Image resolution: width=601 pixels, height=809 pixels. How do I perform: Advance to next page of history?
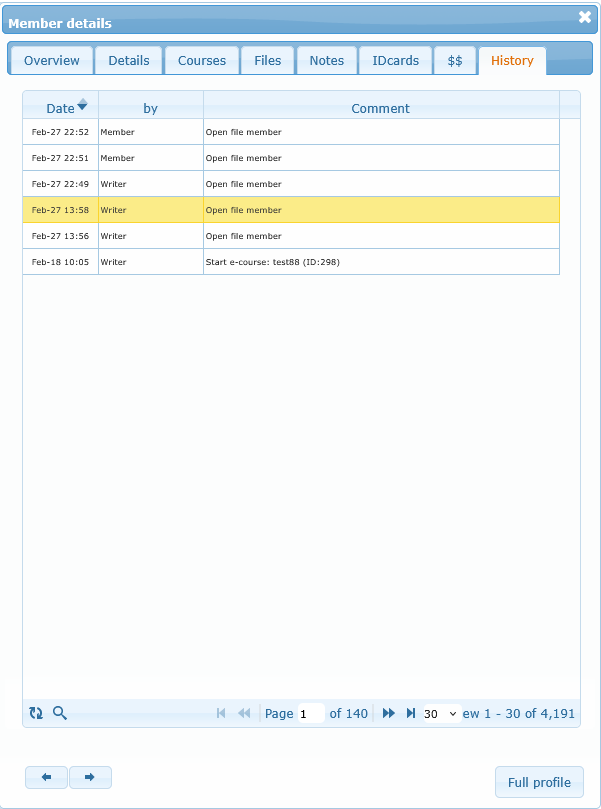point(389,713)
